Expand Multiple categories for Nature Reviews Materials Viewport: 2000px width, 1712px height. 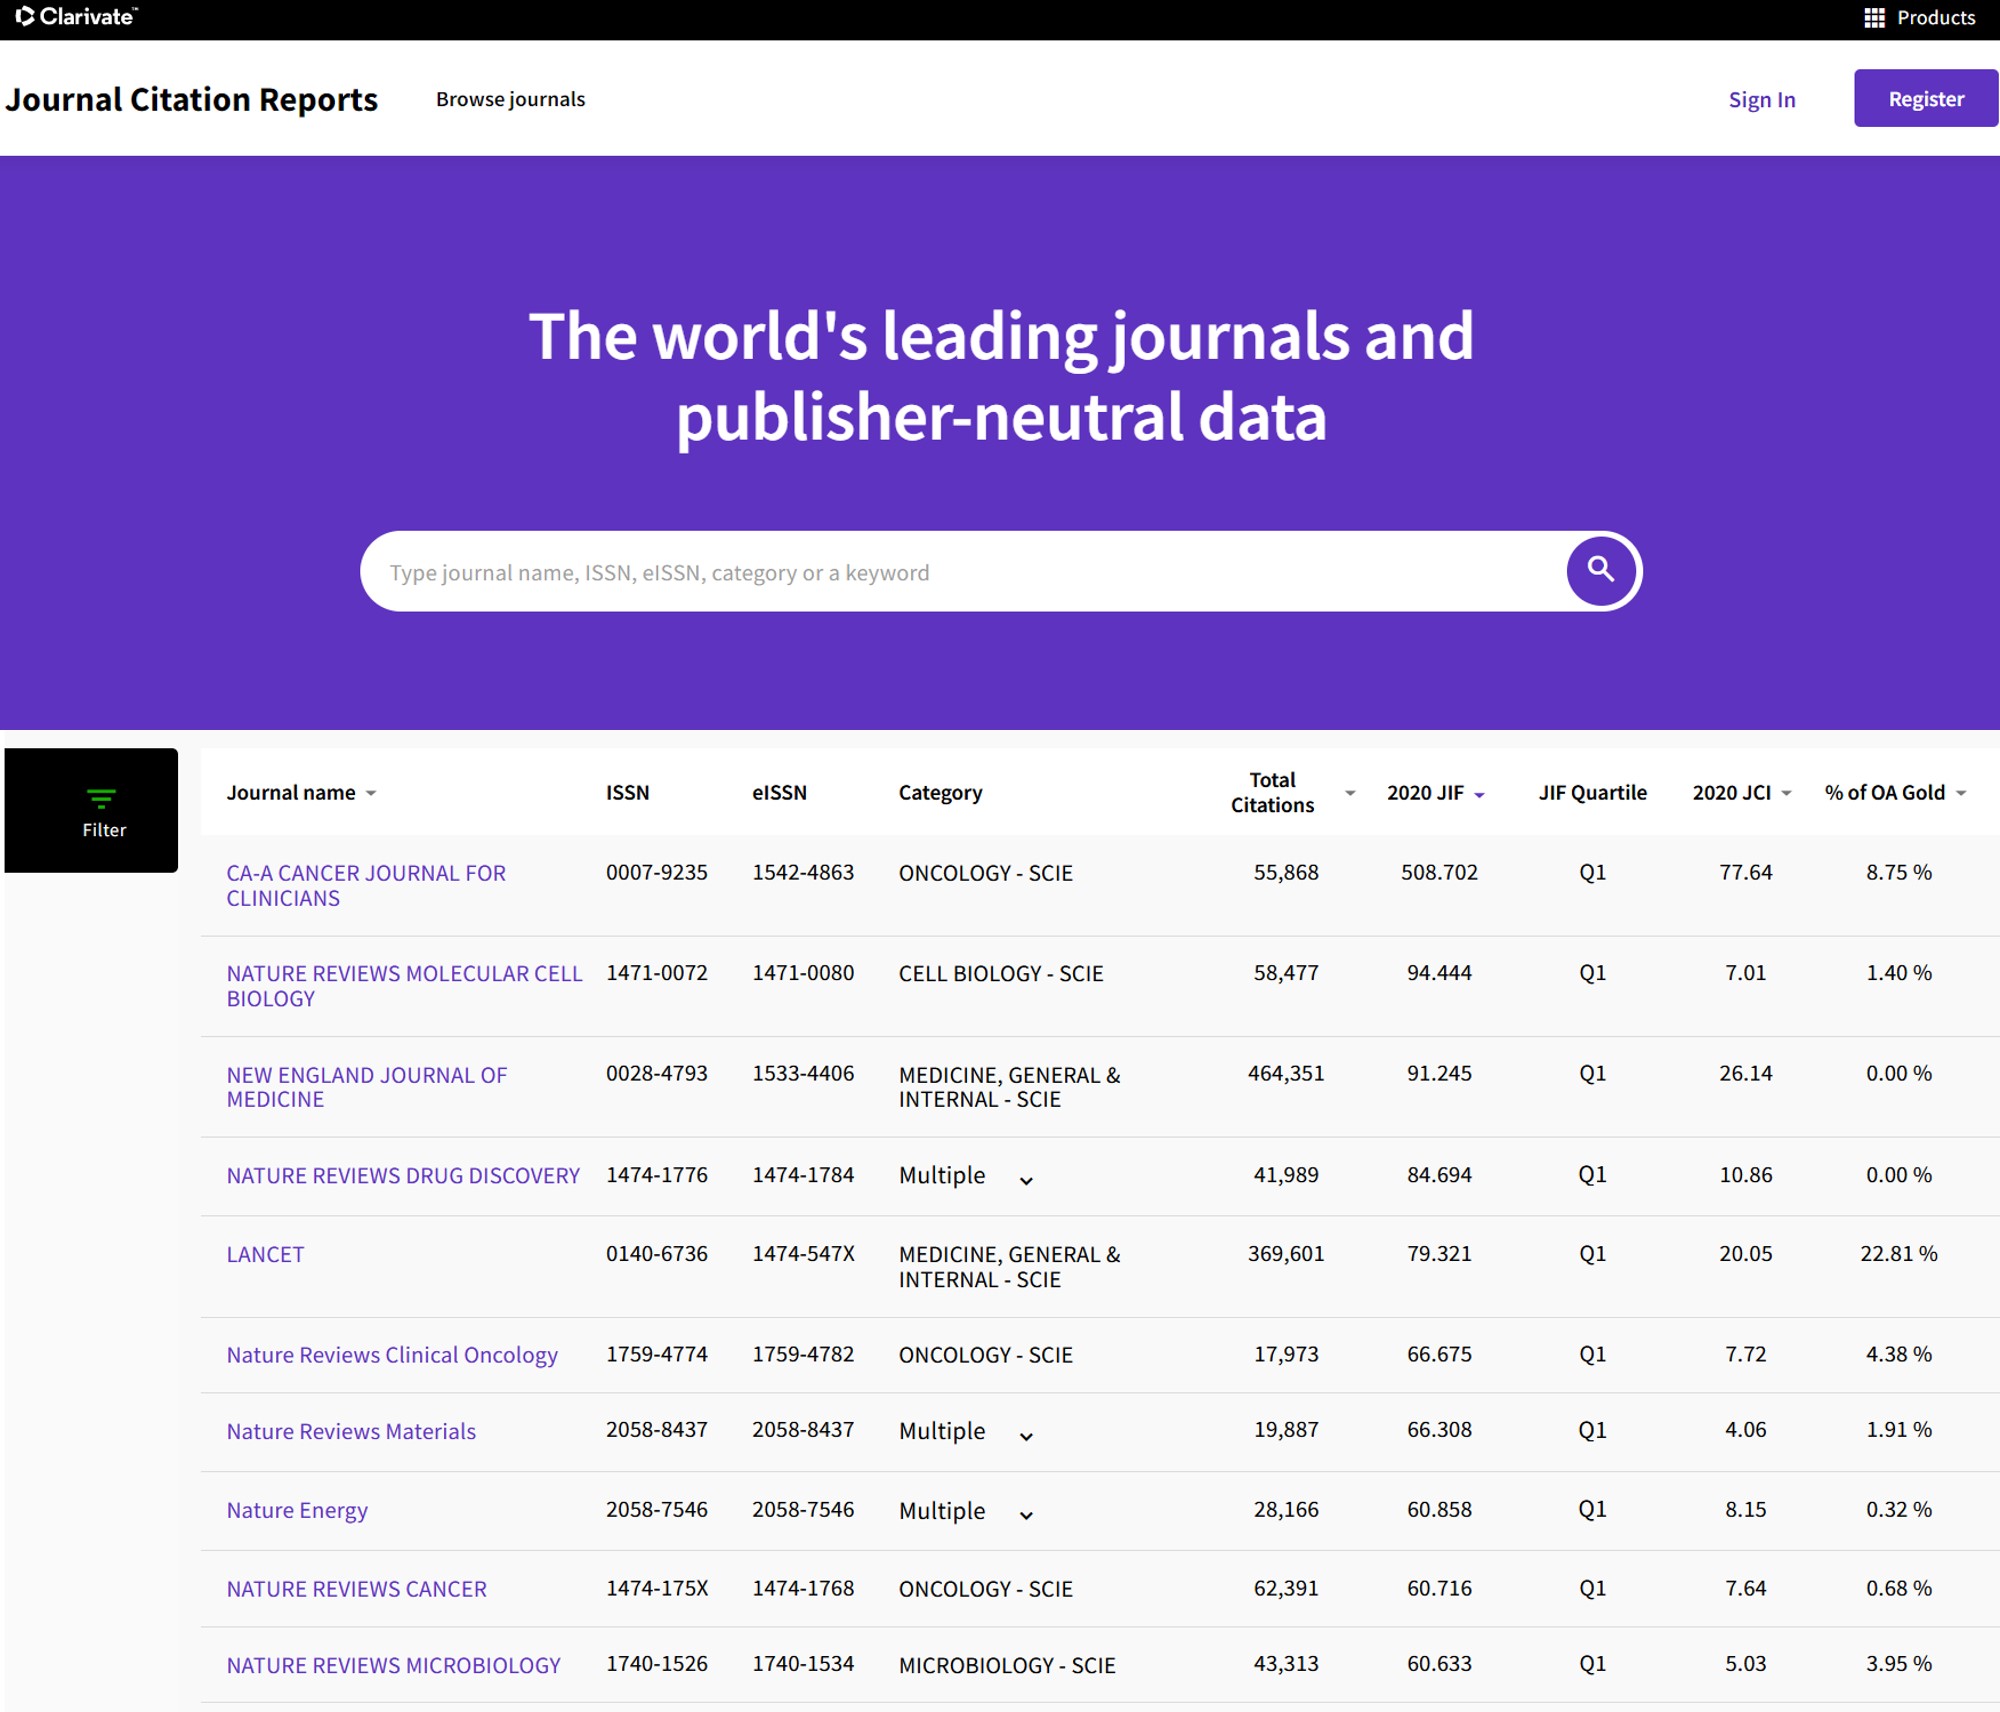[1026, 1436]
